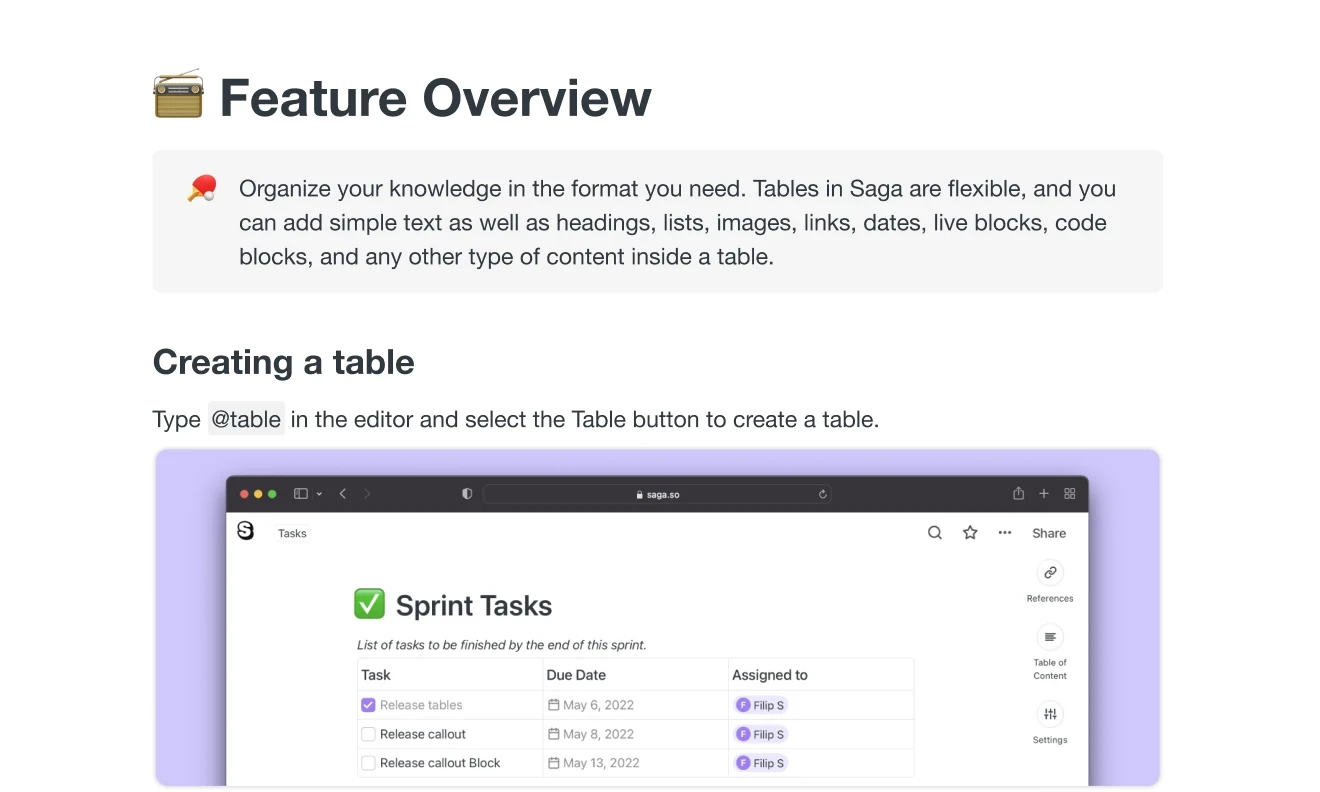This screenshot has width=1320, height=792.
Task: Click the May 13, 2022 date
Action: click(594, 763)
